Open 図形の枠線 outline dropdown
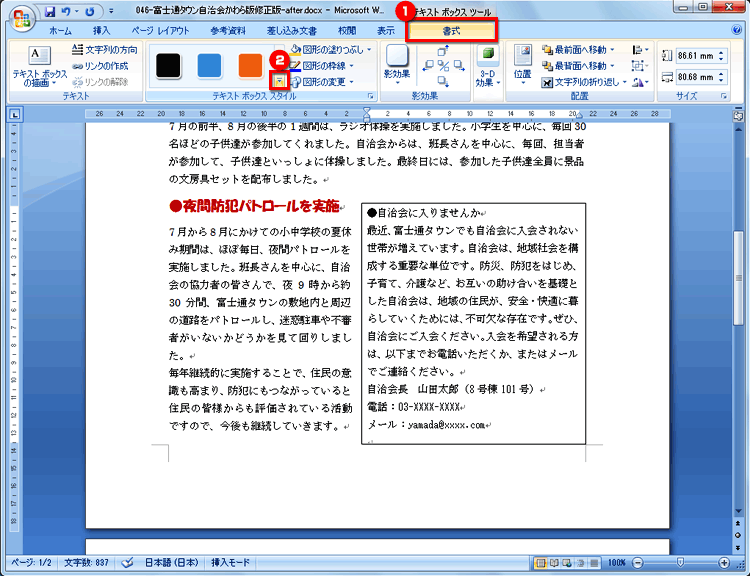This screenshot has width=750, height=576. [322, 66]
